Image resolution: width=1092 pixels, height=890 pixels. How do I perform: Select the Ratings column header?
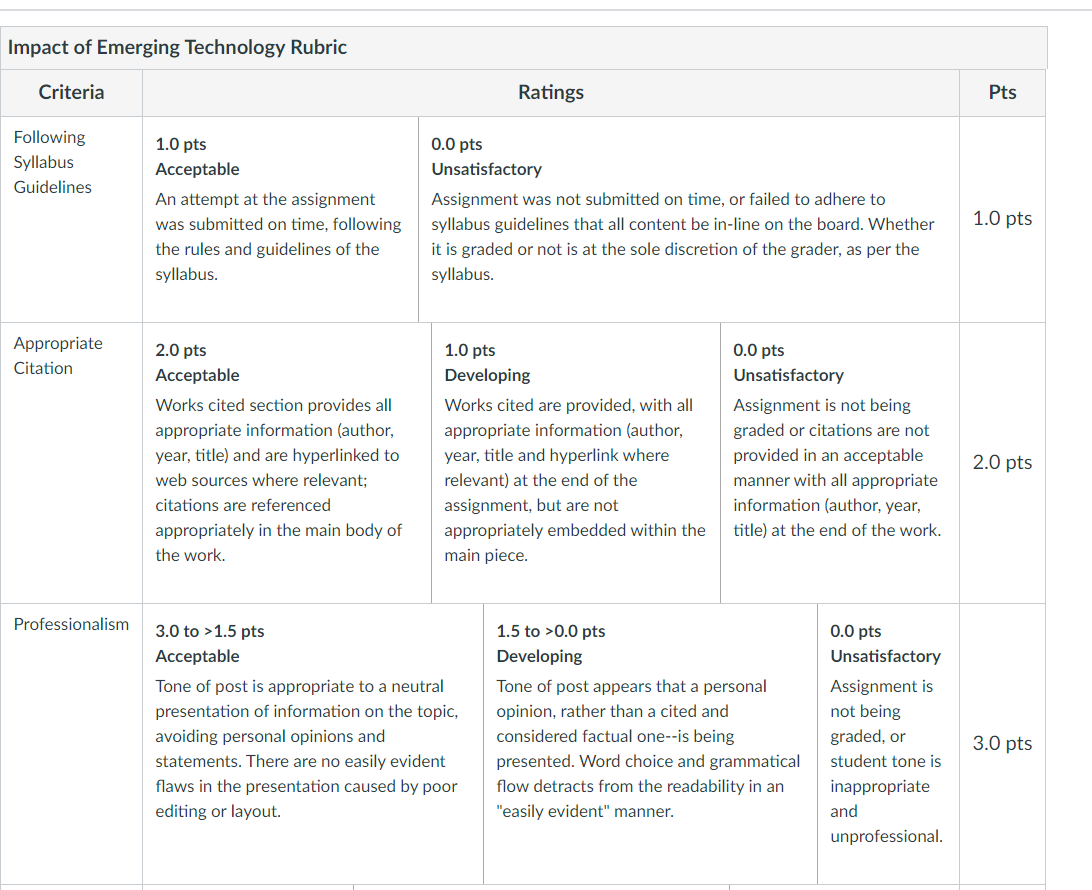click(551, 93)
